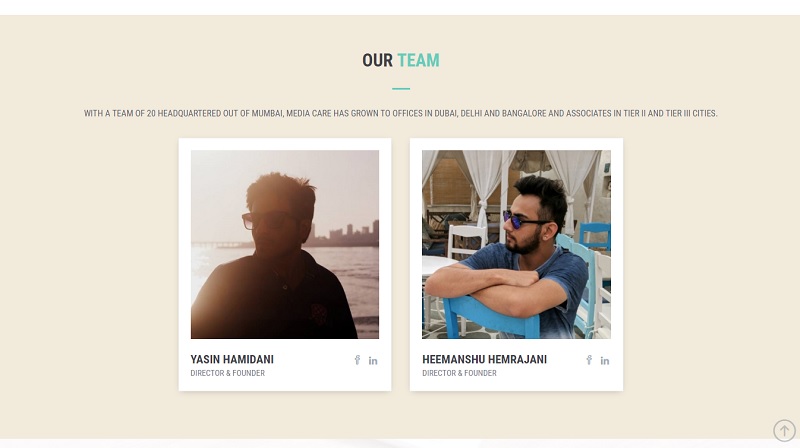Click the scroll-to-top arrow button
The image size is (800, 448).
click(x=784, y=430)
